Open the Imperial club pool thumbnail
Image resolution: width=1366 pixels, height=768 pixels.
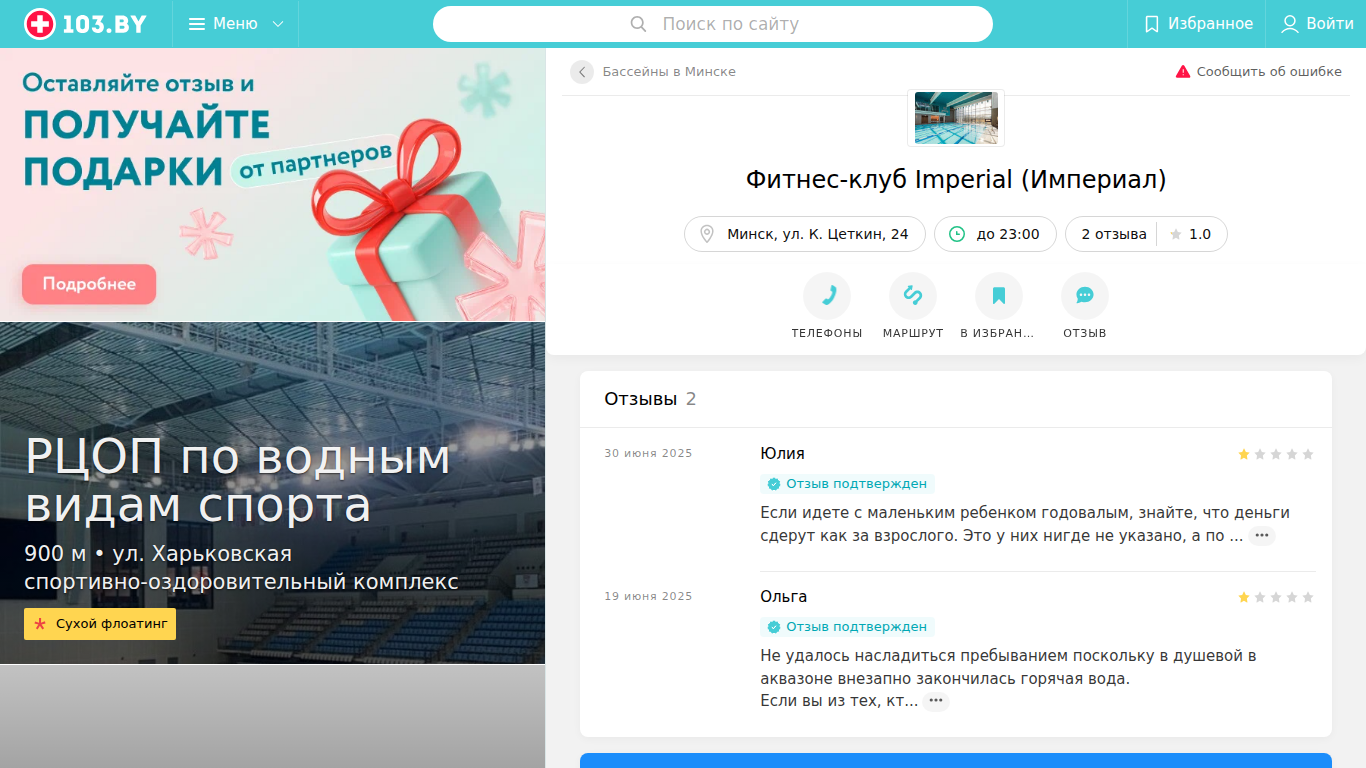(956, 118)
